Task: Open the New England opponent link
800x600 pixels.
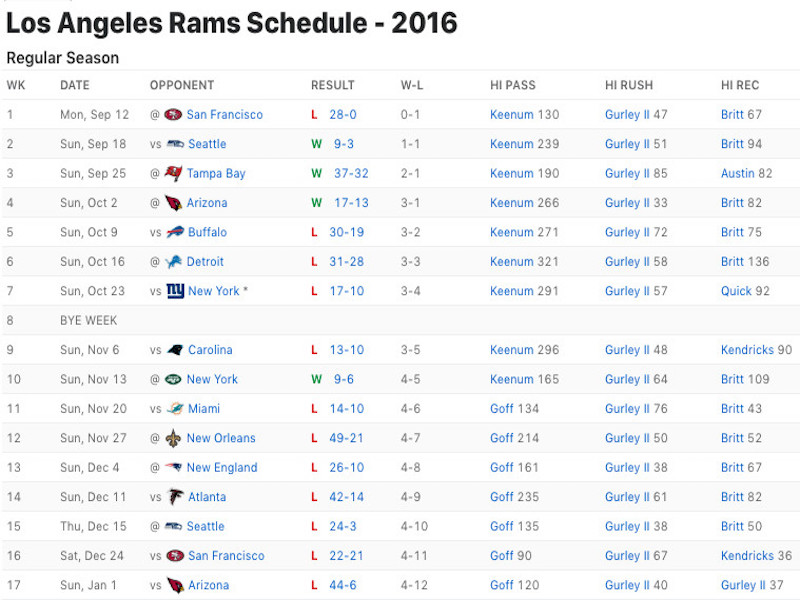Action: [222, 467]
